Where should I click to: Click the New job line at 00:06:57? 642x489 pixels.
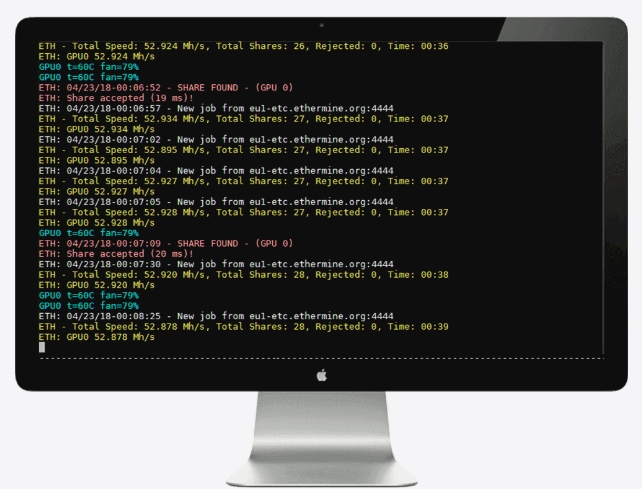[215, 107]
